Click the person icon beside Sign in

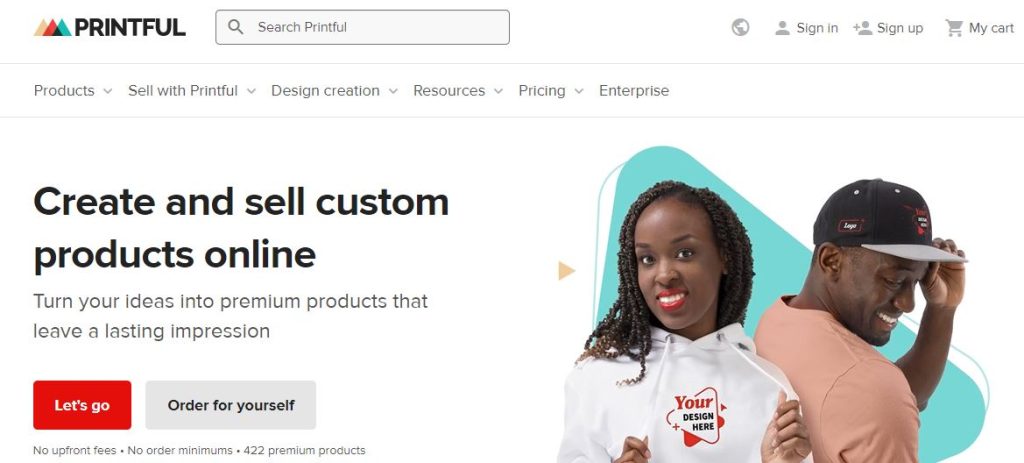(782, 28)
